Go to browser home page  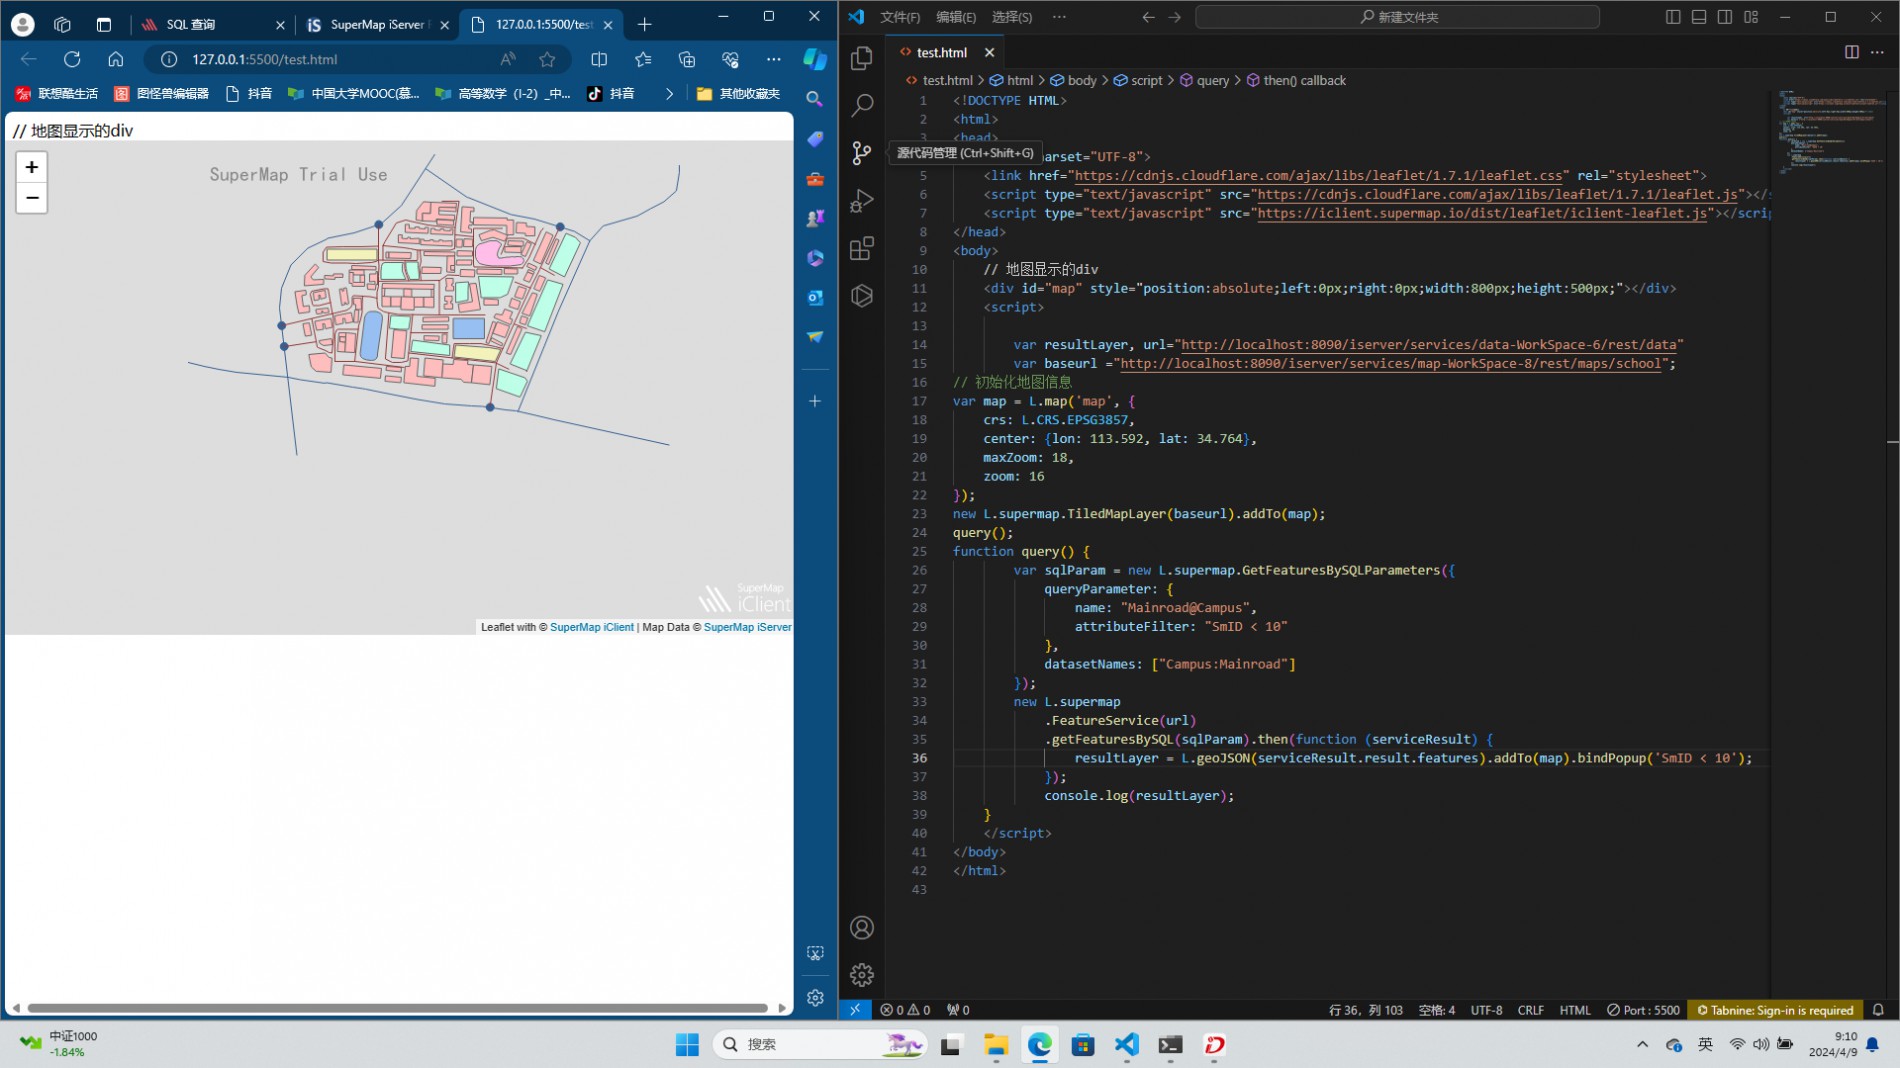click(x=116, y=59)
